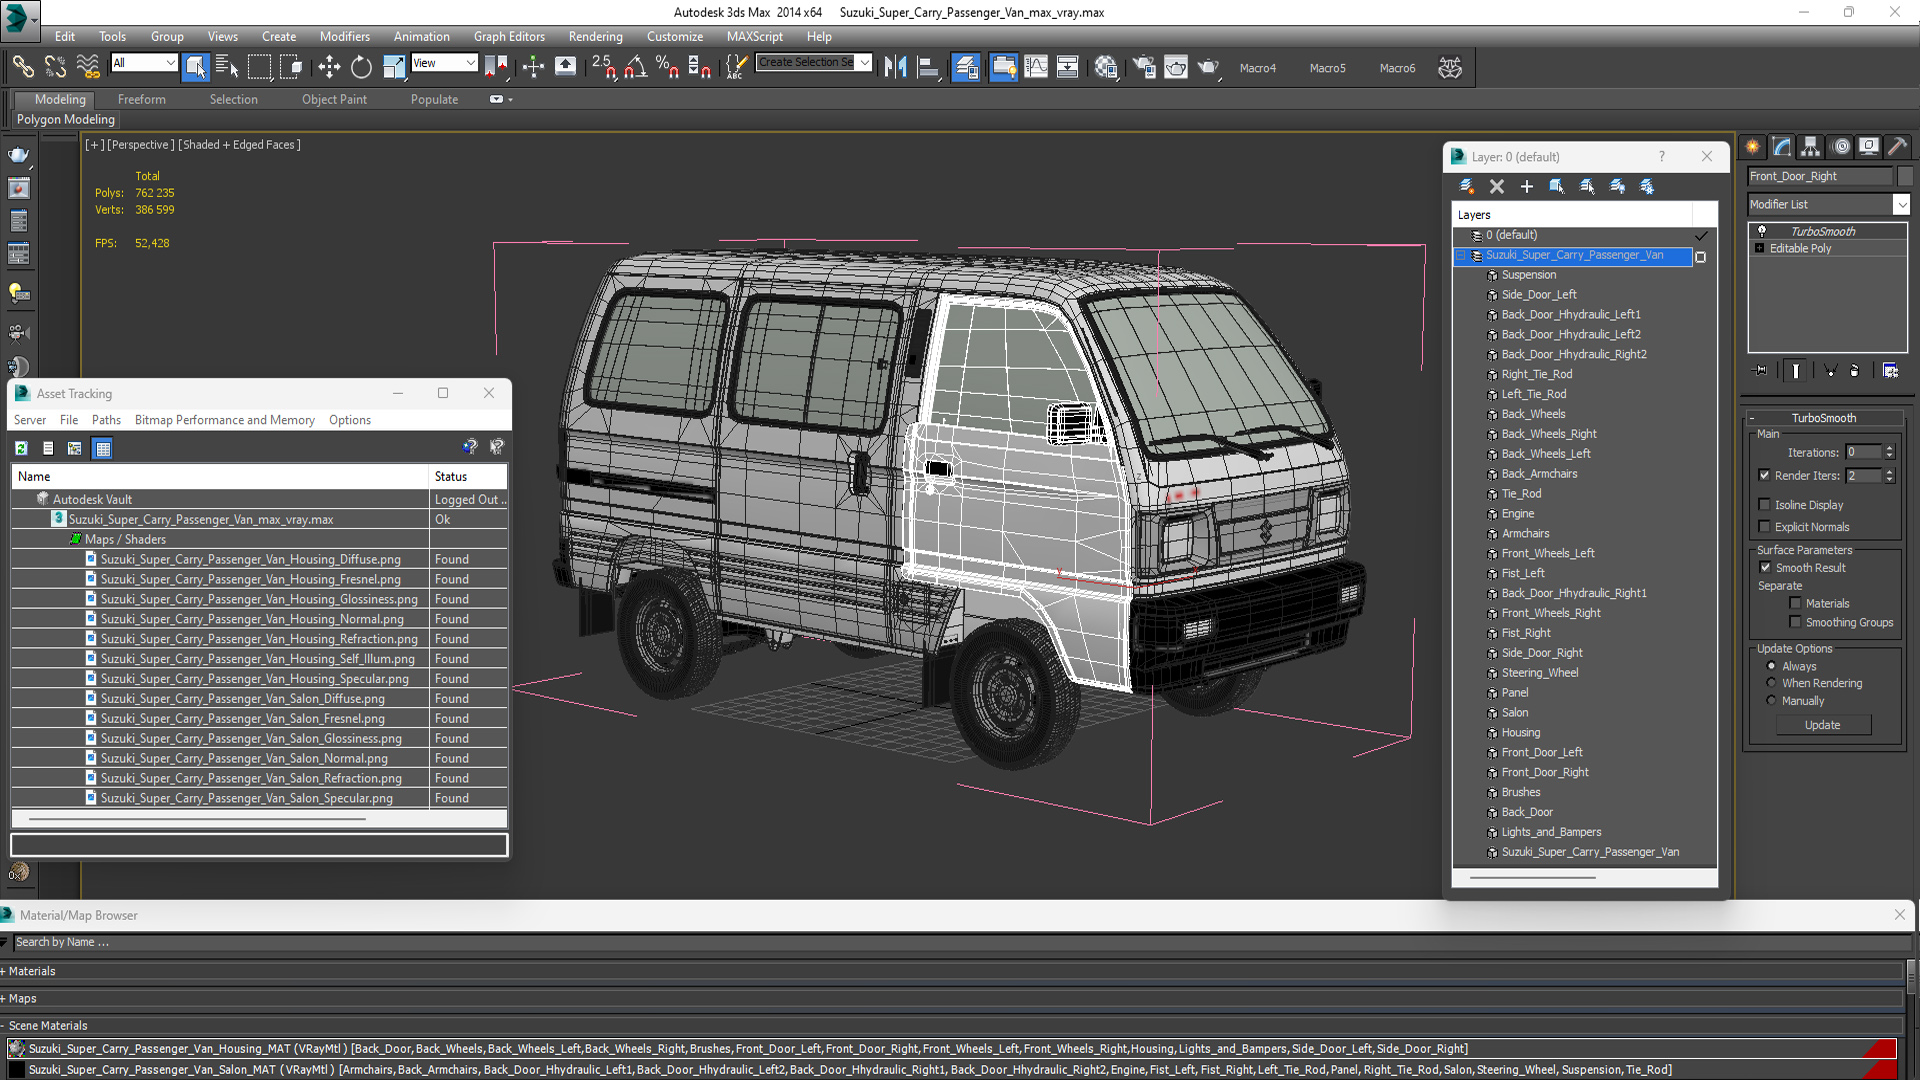Open the Material Editor toolbar icon
This screenshot has width=1920, height=1080.
[1106, 67]
